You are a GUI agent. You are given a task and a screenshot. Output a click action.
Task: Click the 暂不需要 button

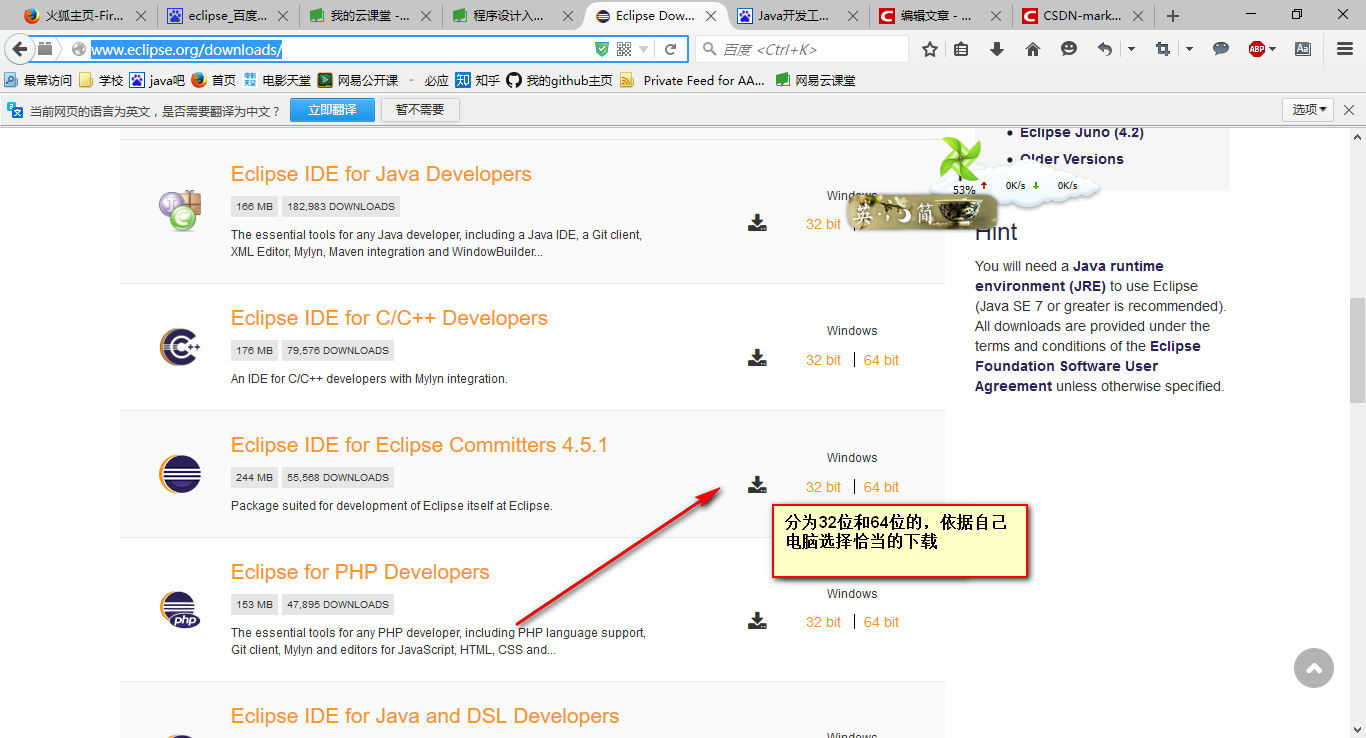(420, 110)
